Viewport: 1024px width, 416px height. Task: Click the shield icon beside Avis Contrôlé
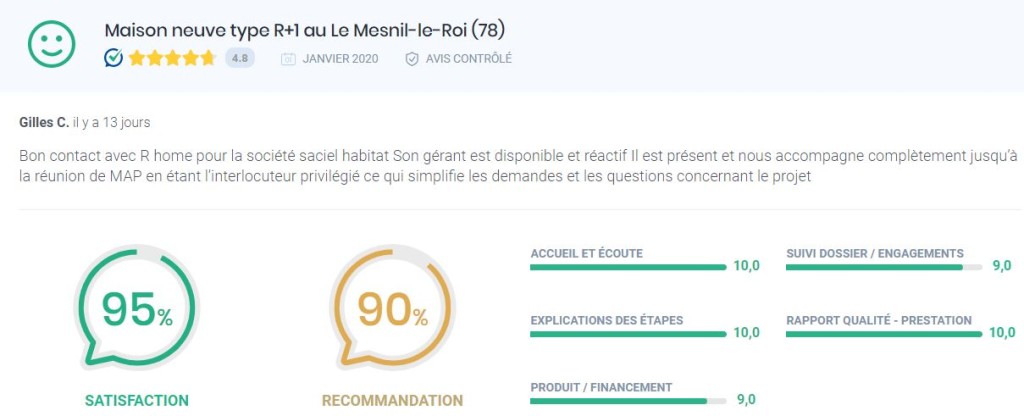point(411,59)
